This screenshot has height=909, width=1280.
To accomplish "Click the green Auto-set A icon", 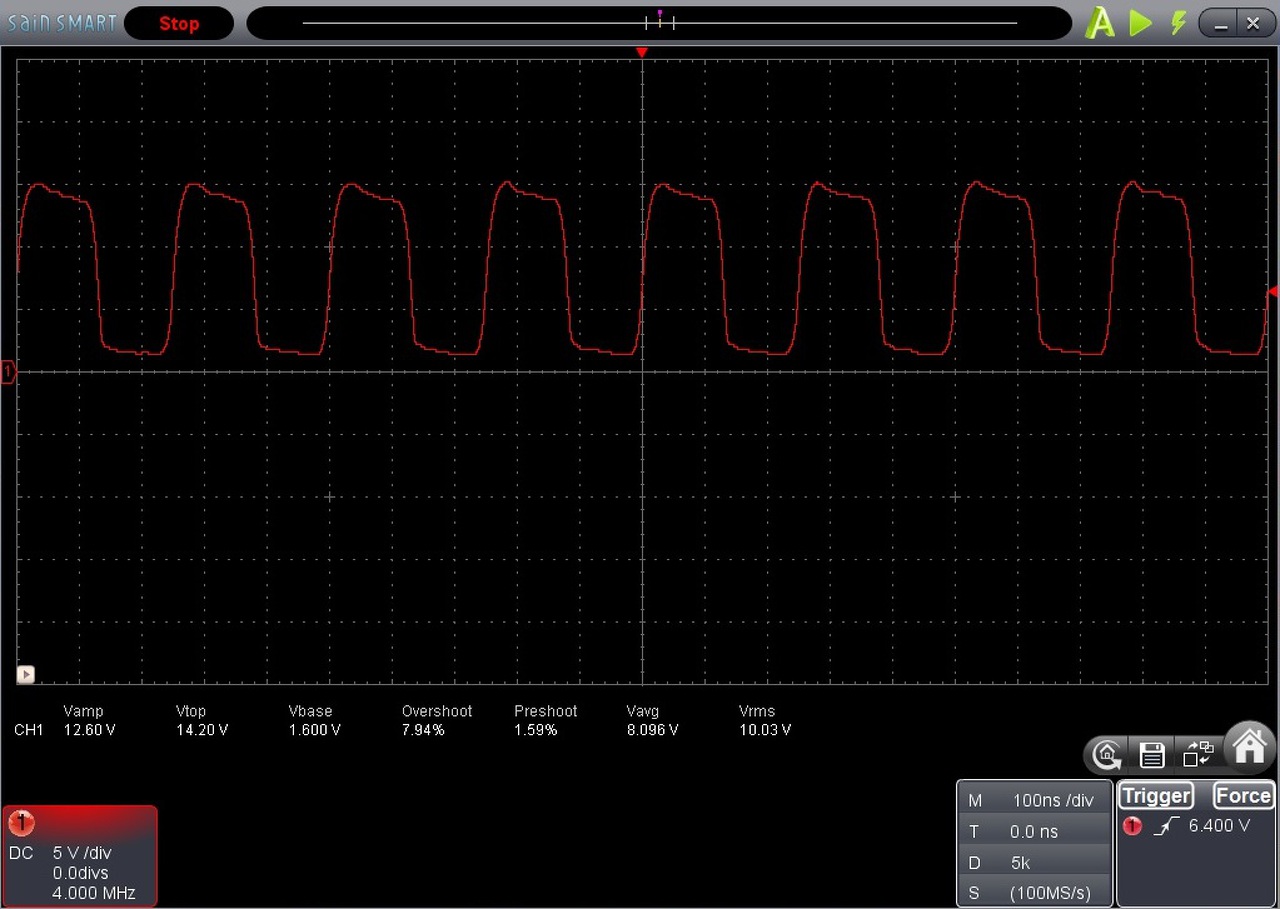I will [x=1100, y=22].
